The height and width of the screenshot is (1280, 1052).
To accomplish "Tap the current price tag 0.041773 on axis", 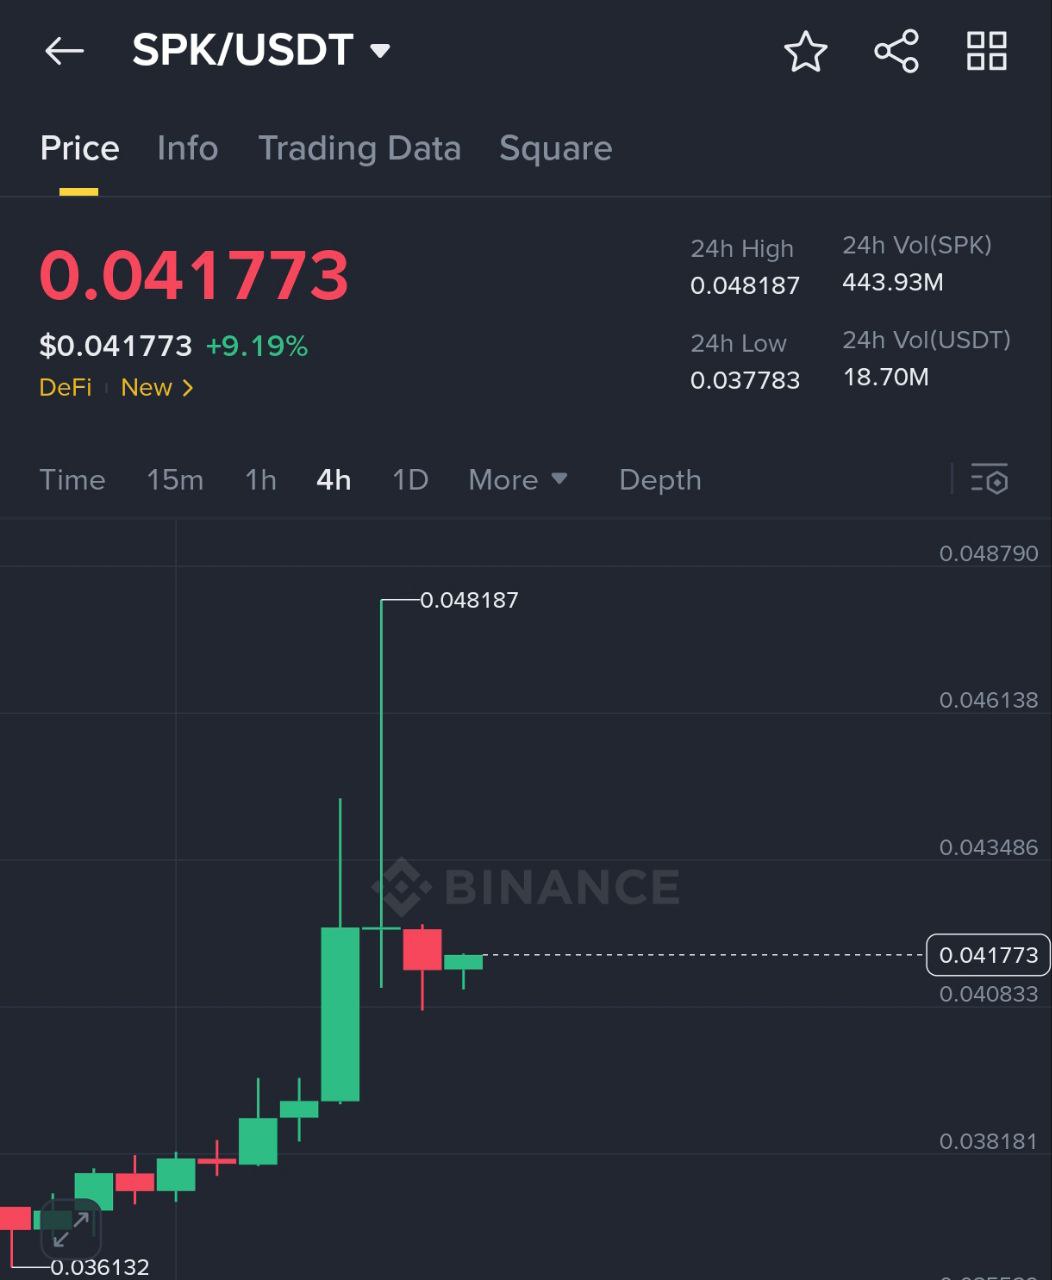I will (x=989, y=955).
